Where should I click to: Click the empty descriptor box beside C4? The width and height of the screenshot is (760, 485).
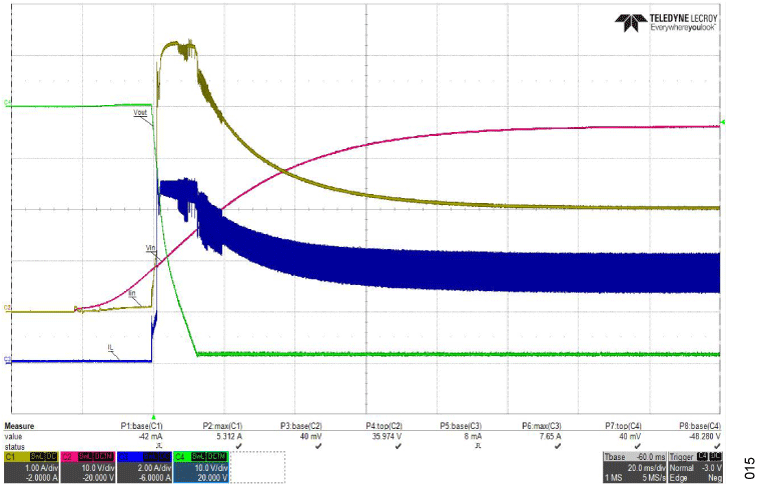point(258,465)
